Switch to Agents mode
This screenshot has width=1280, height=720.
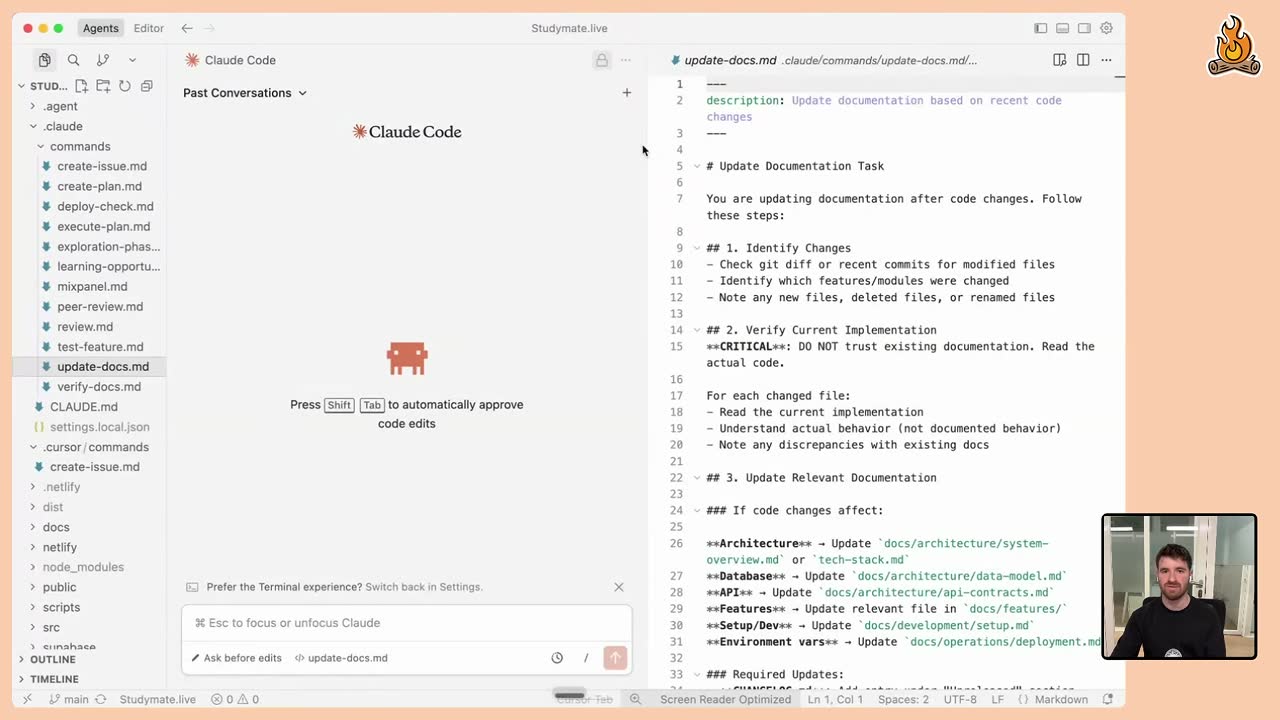coord(101,28)
